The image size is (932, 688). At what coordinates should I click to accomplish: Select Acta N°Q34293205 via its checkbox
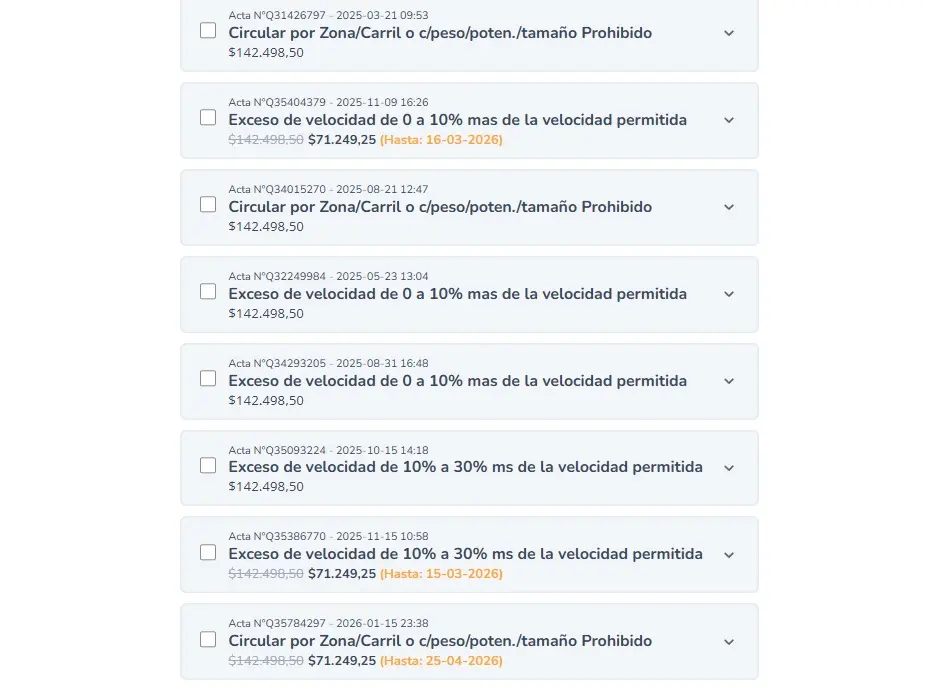[207, 378]
